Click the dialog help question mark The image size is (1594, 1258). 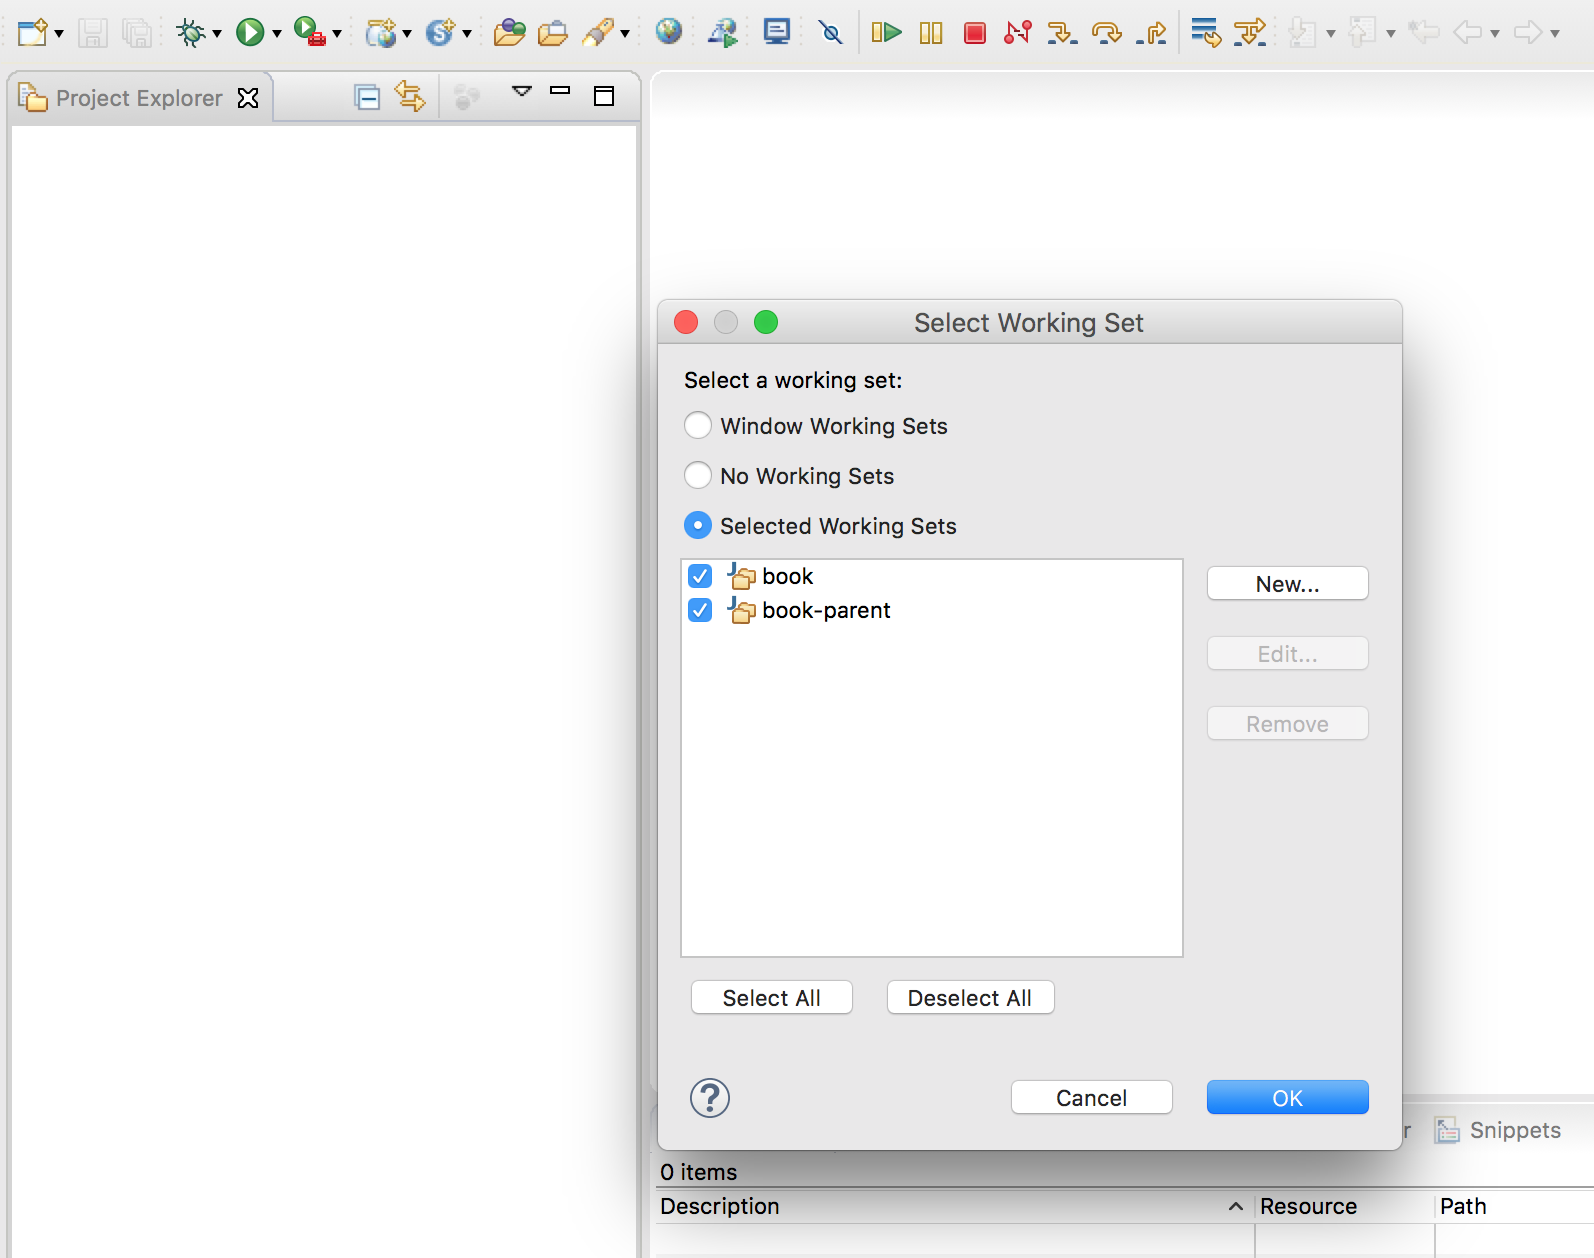pyautogui.click(x=710, y=1098)
